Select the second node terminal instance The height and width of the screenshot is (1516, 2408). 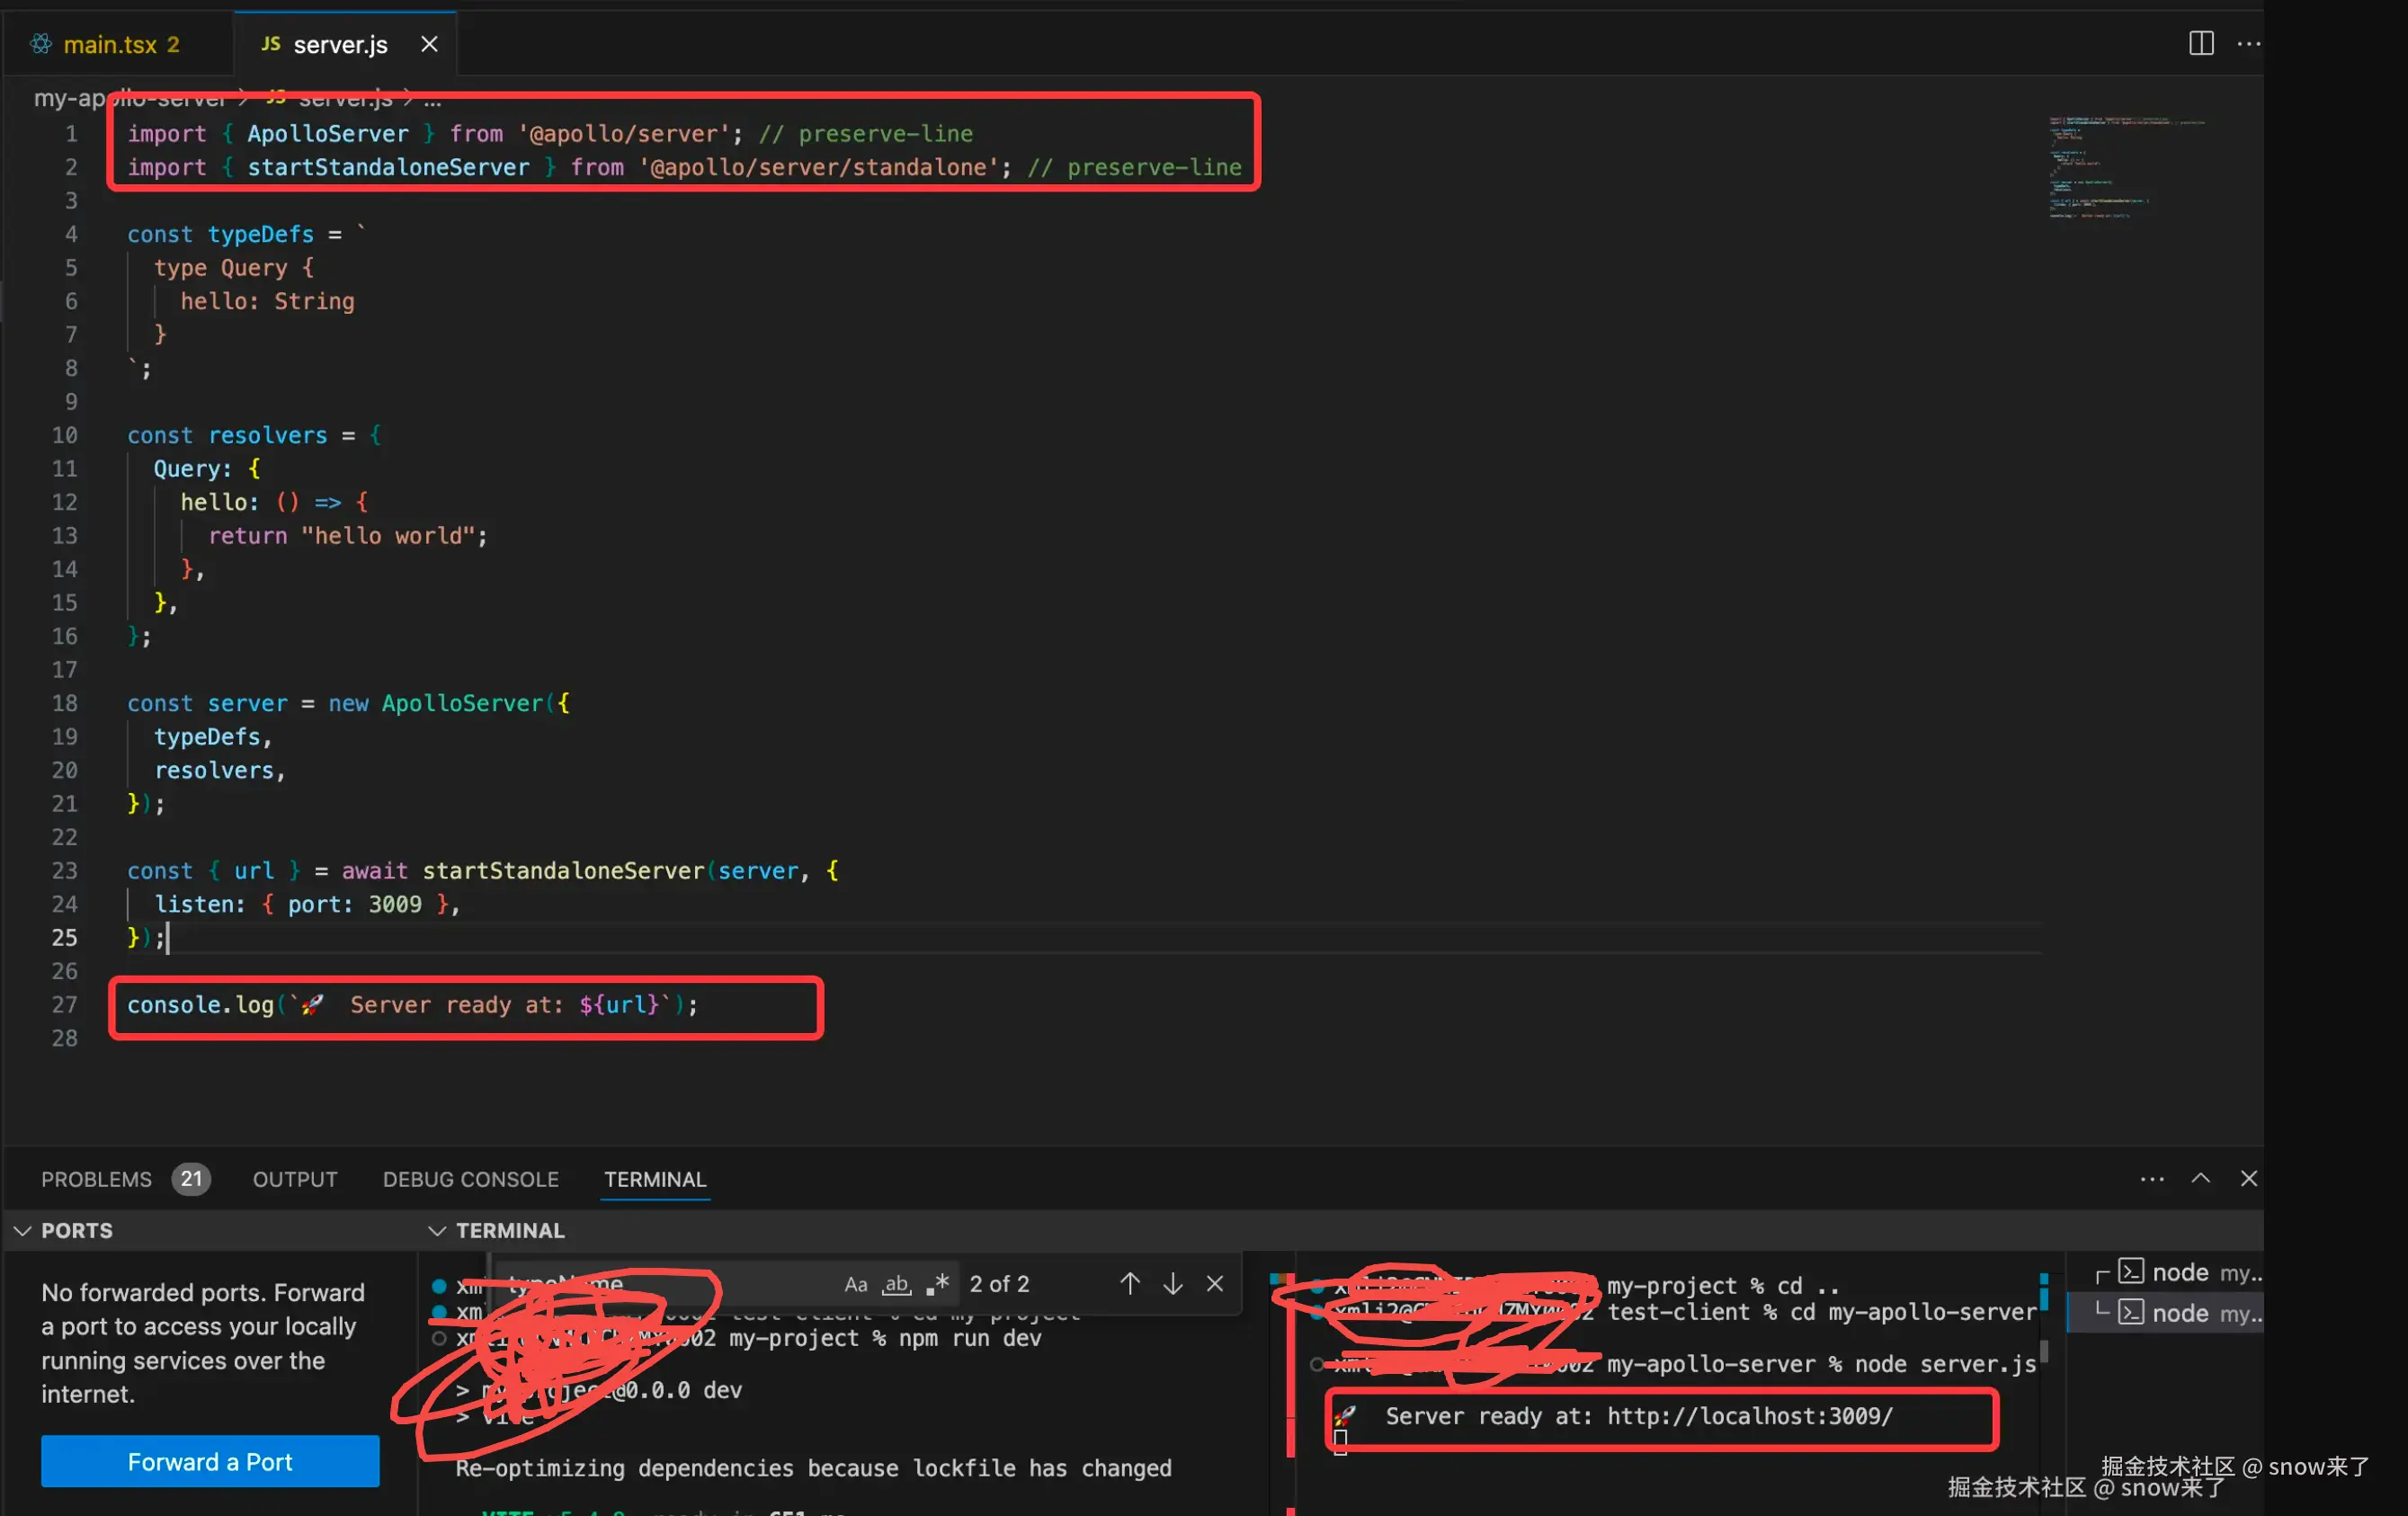coord(2179,1313)
